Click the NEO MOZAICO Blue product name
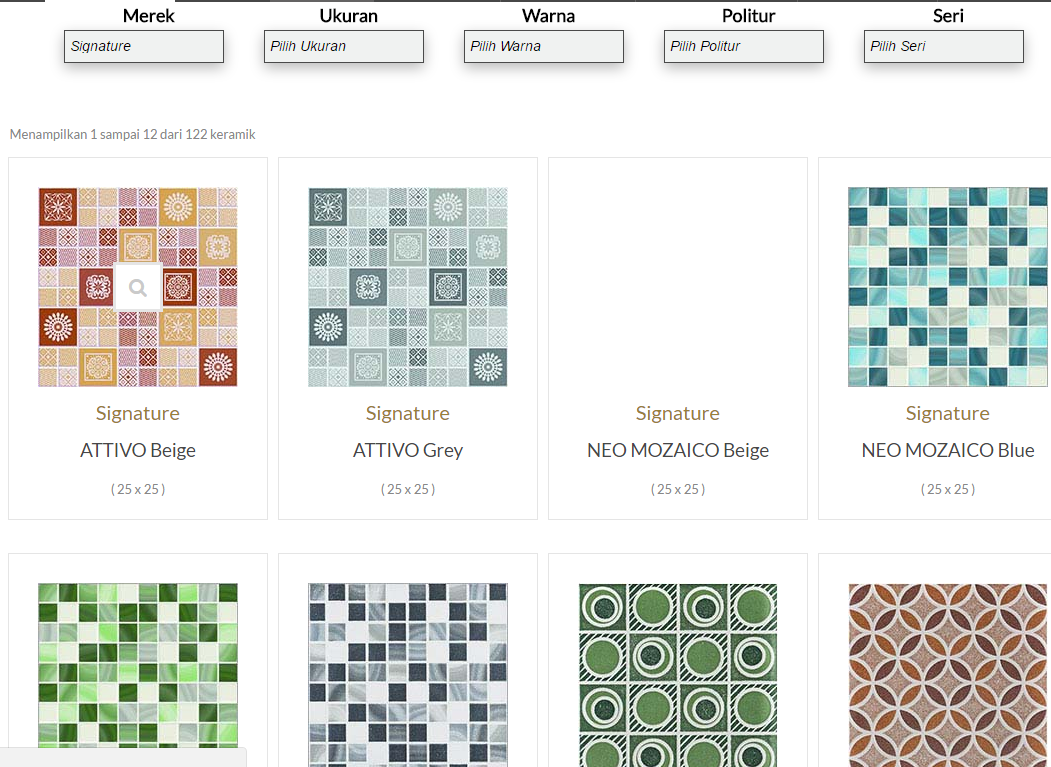Screen dimensions: 1051x767 pyautogui.click(x=947, y=450)
